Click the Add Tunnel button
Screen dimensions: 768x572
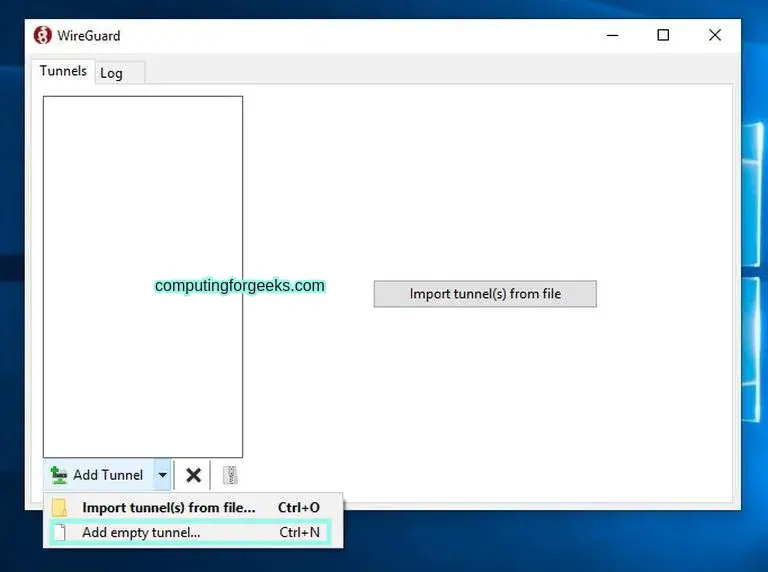[99, 475]
